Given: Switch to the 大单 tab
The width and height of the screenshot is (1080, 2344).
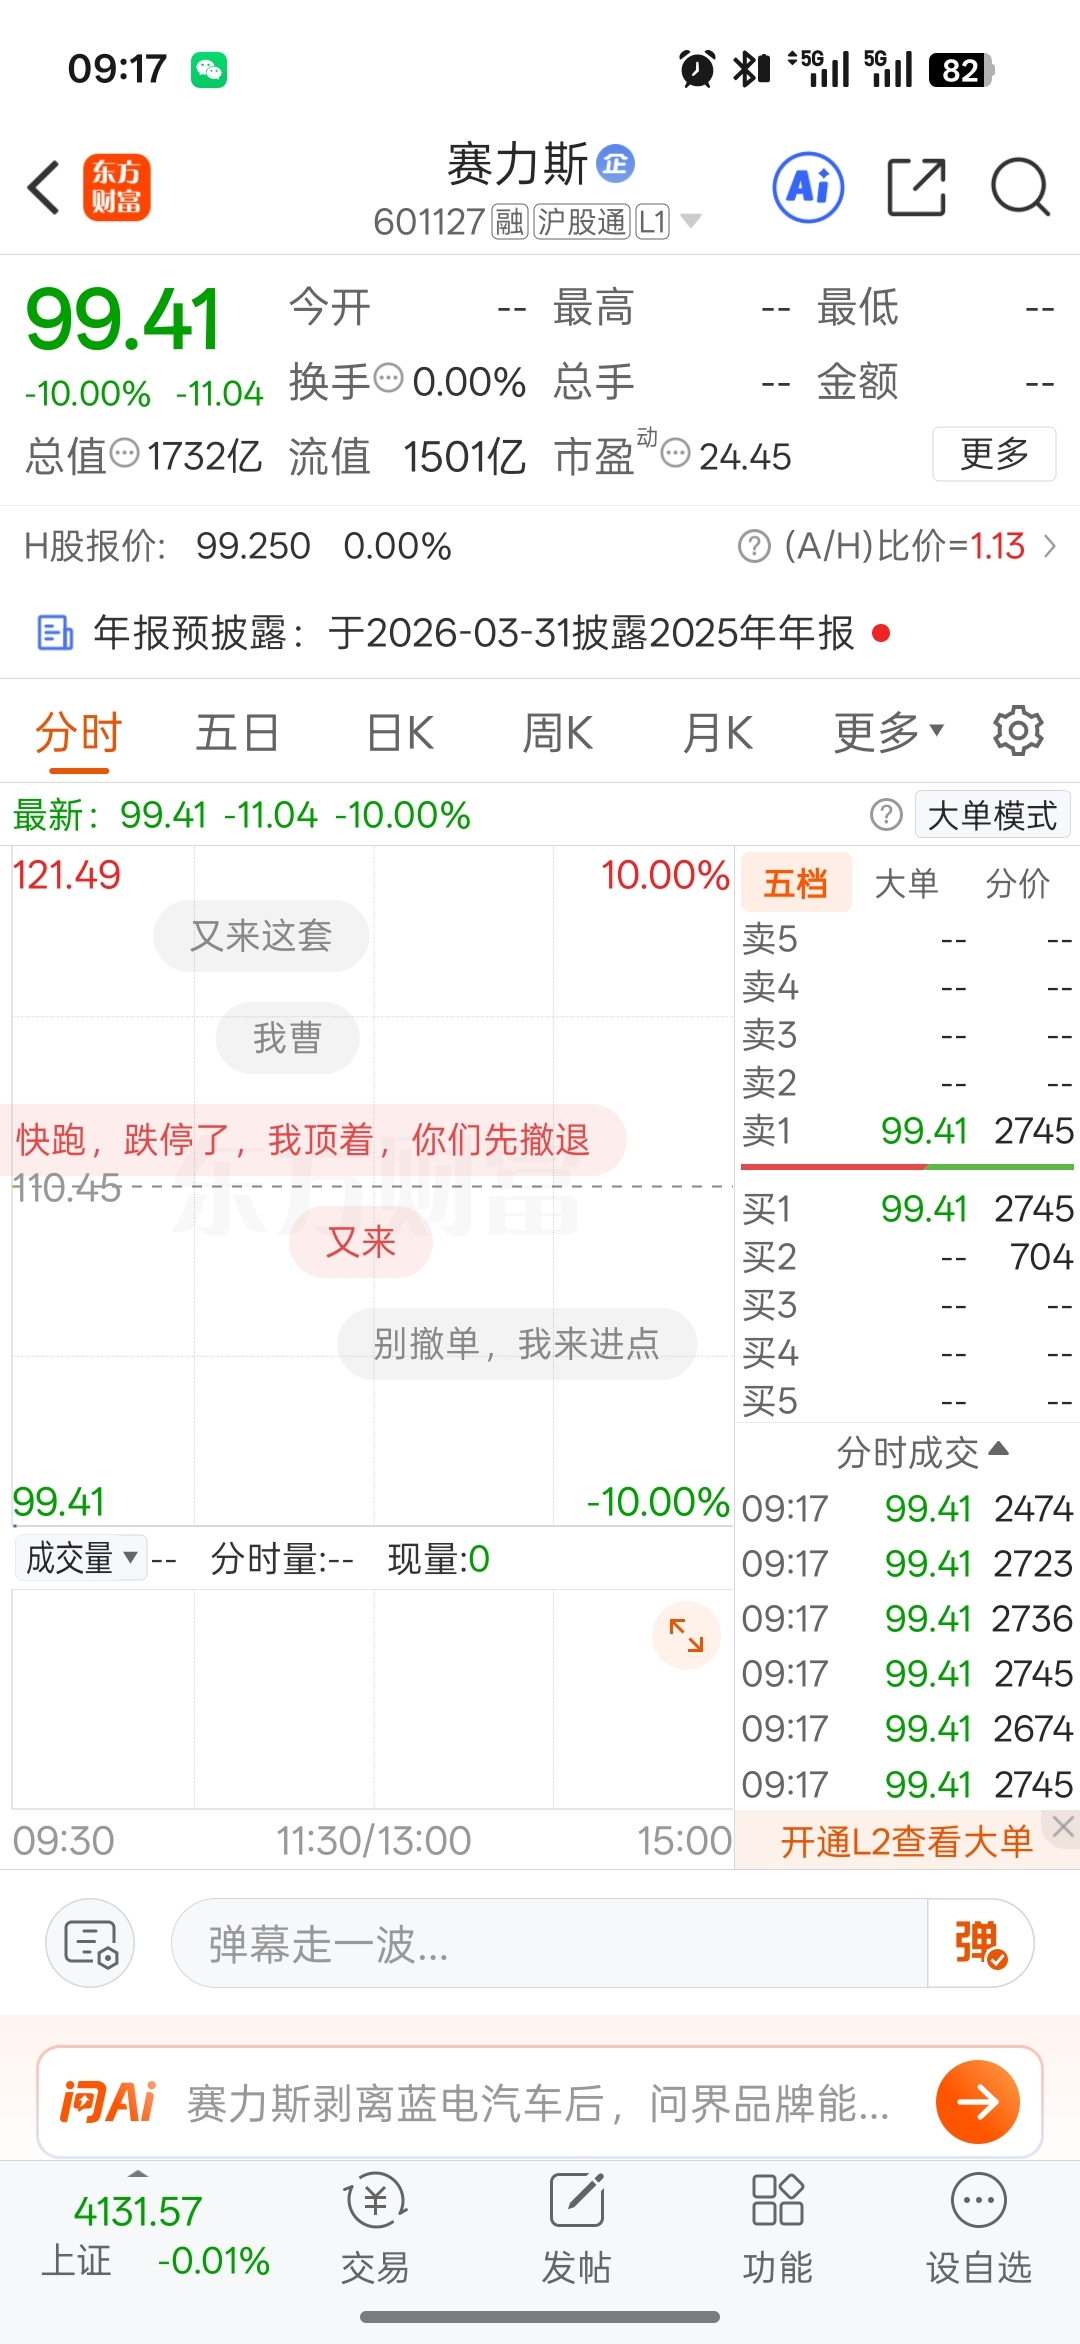Looking at the screenshot, I should [906, 883].
